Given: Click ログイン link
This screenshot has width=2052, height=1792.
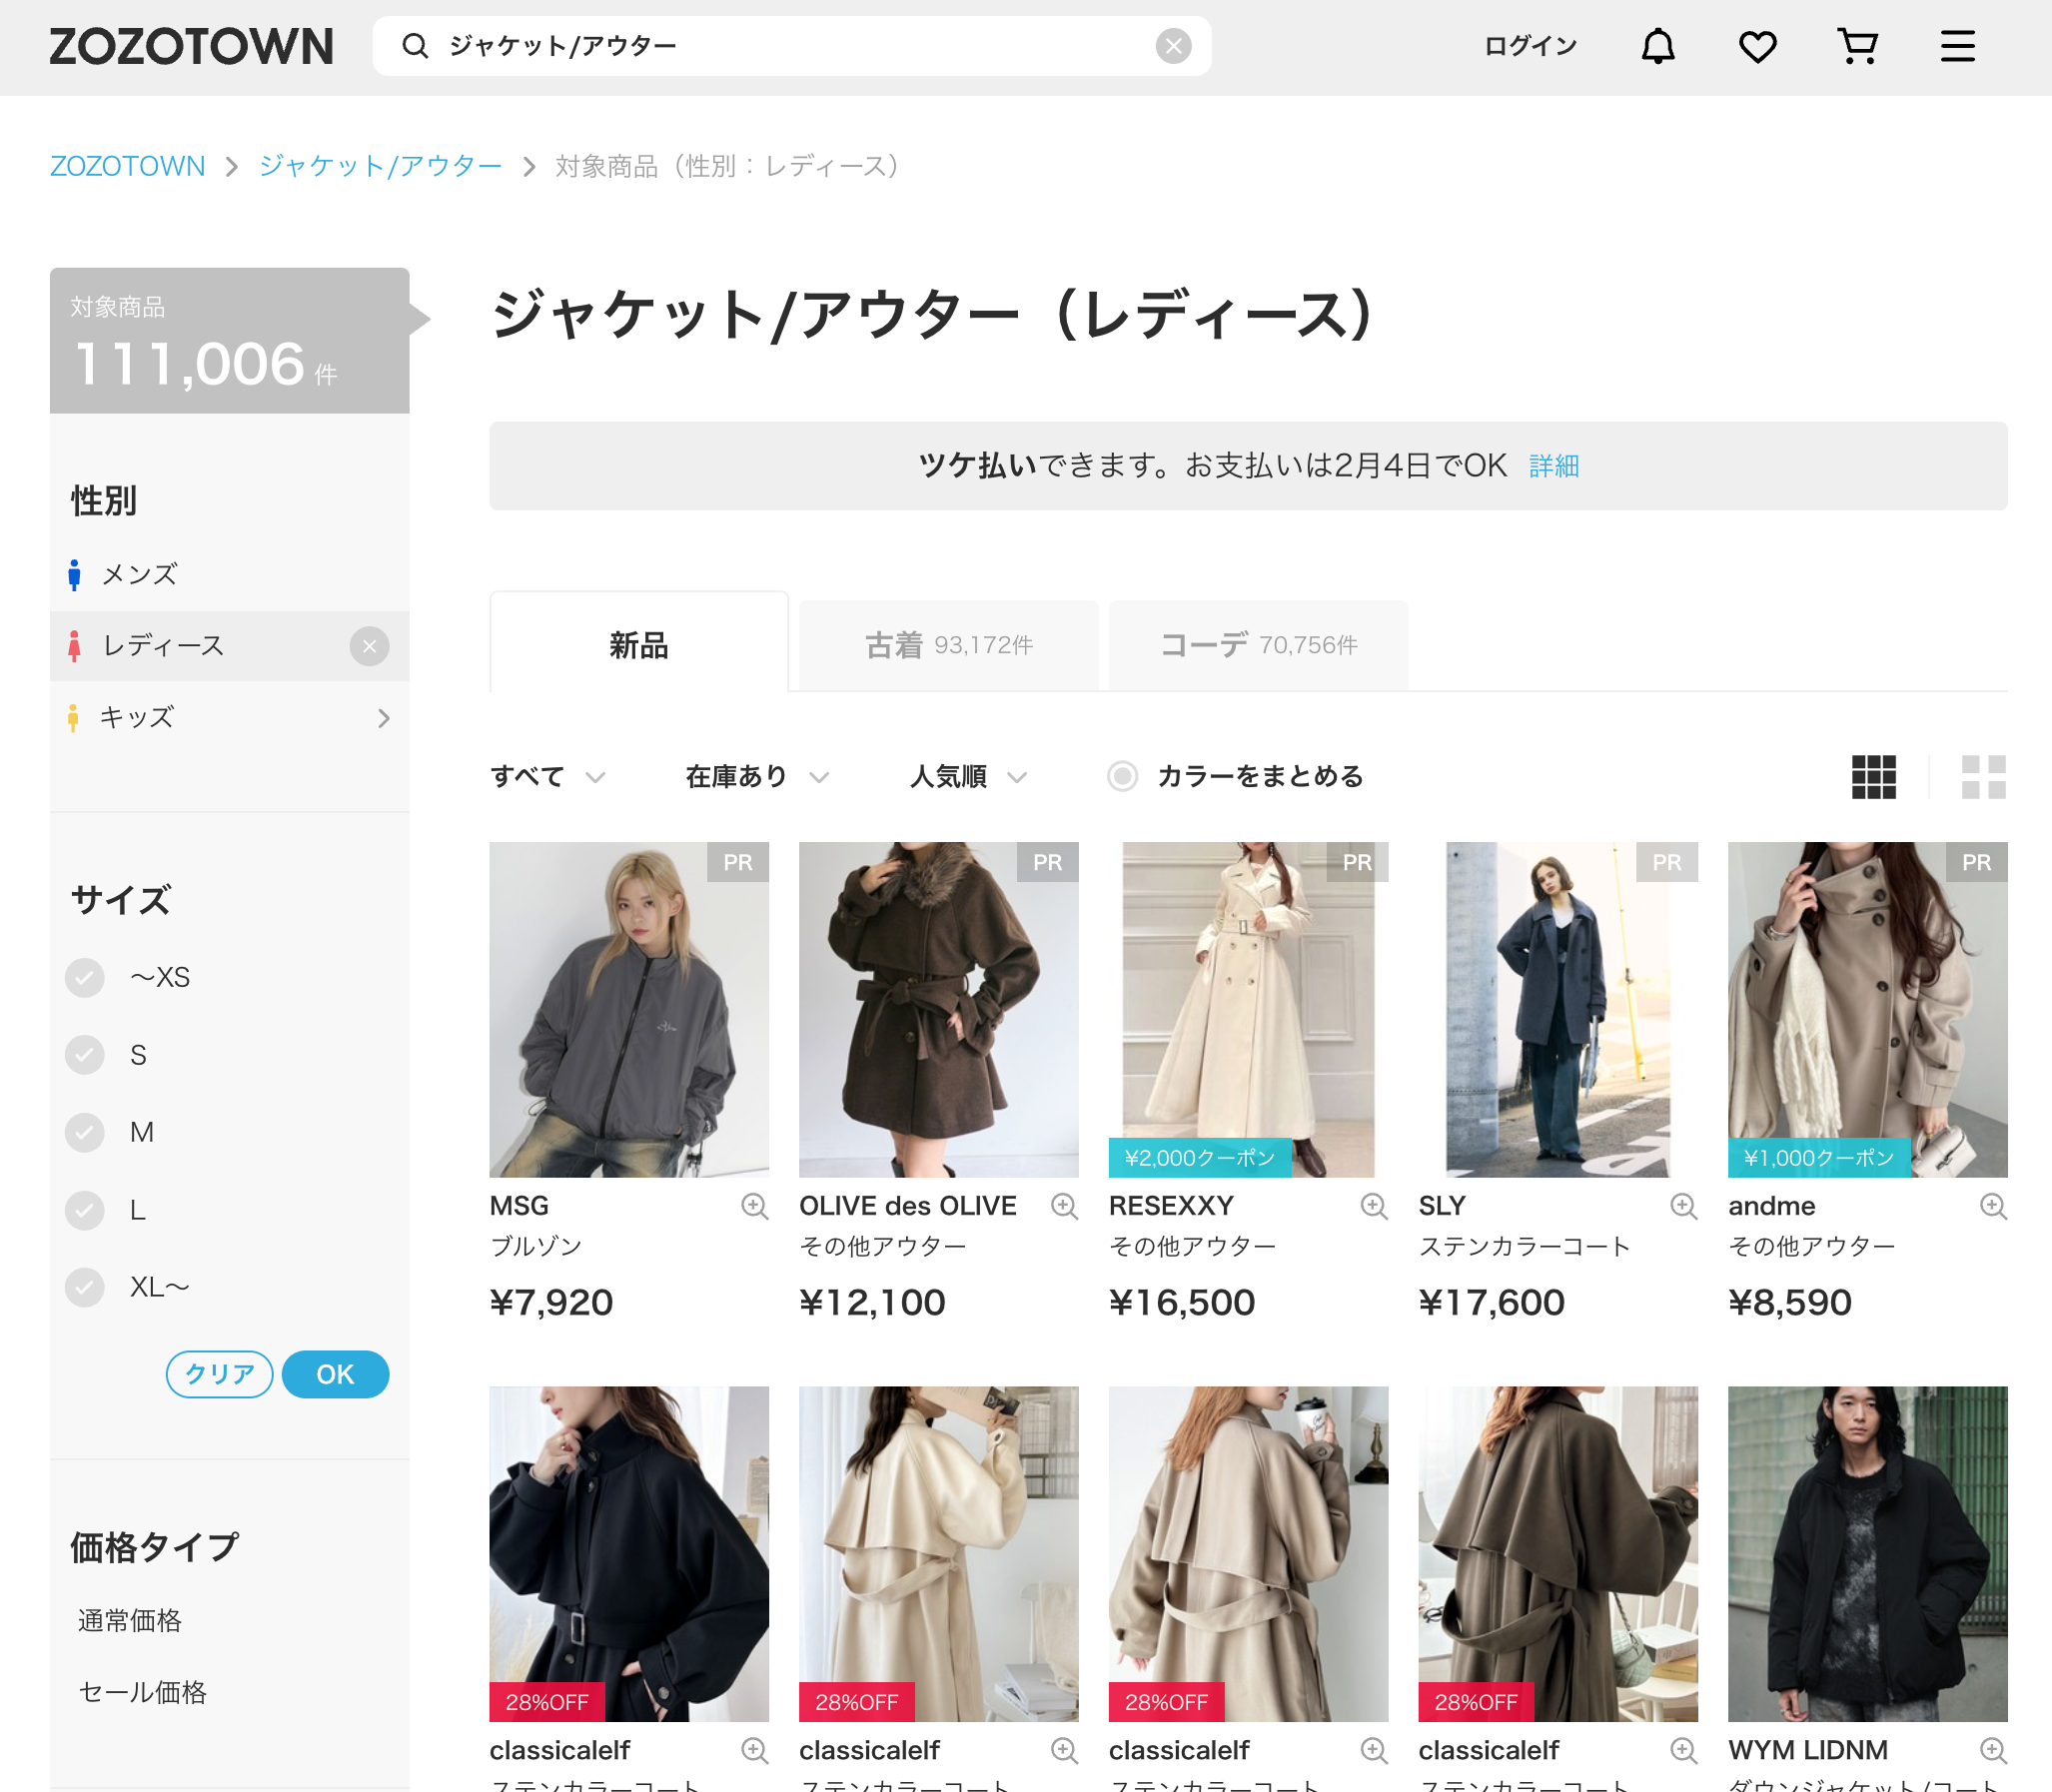Looking at the screenshot, I should point(1530,46).
